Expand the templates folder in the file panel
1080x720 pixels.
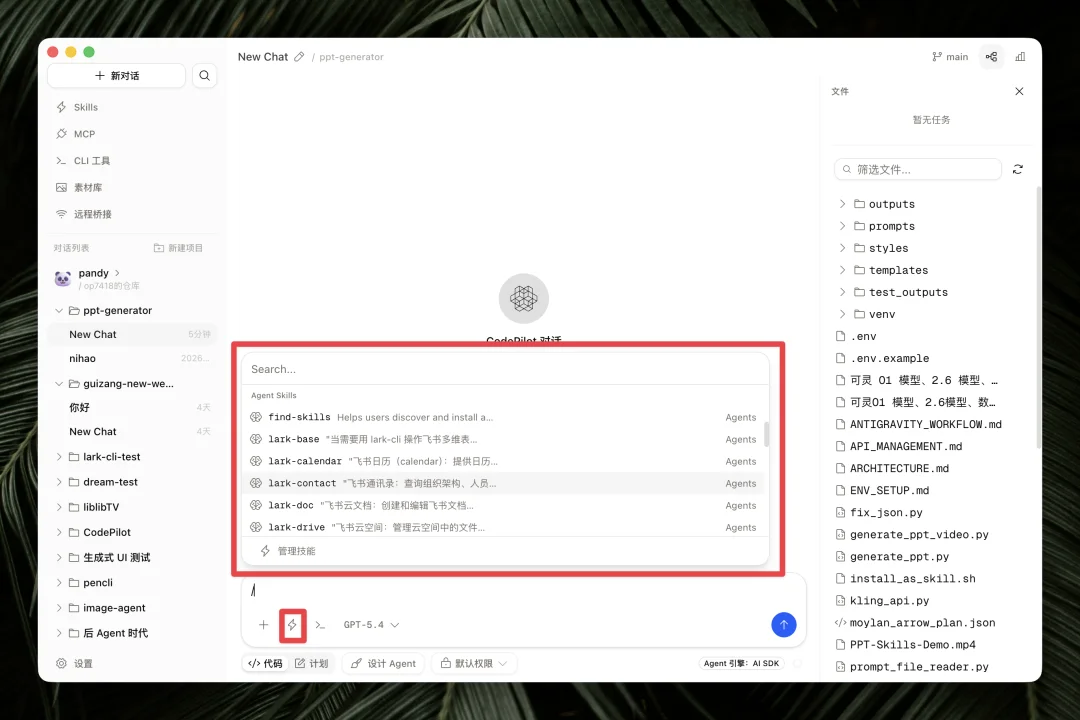[x=896, y=270]
